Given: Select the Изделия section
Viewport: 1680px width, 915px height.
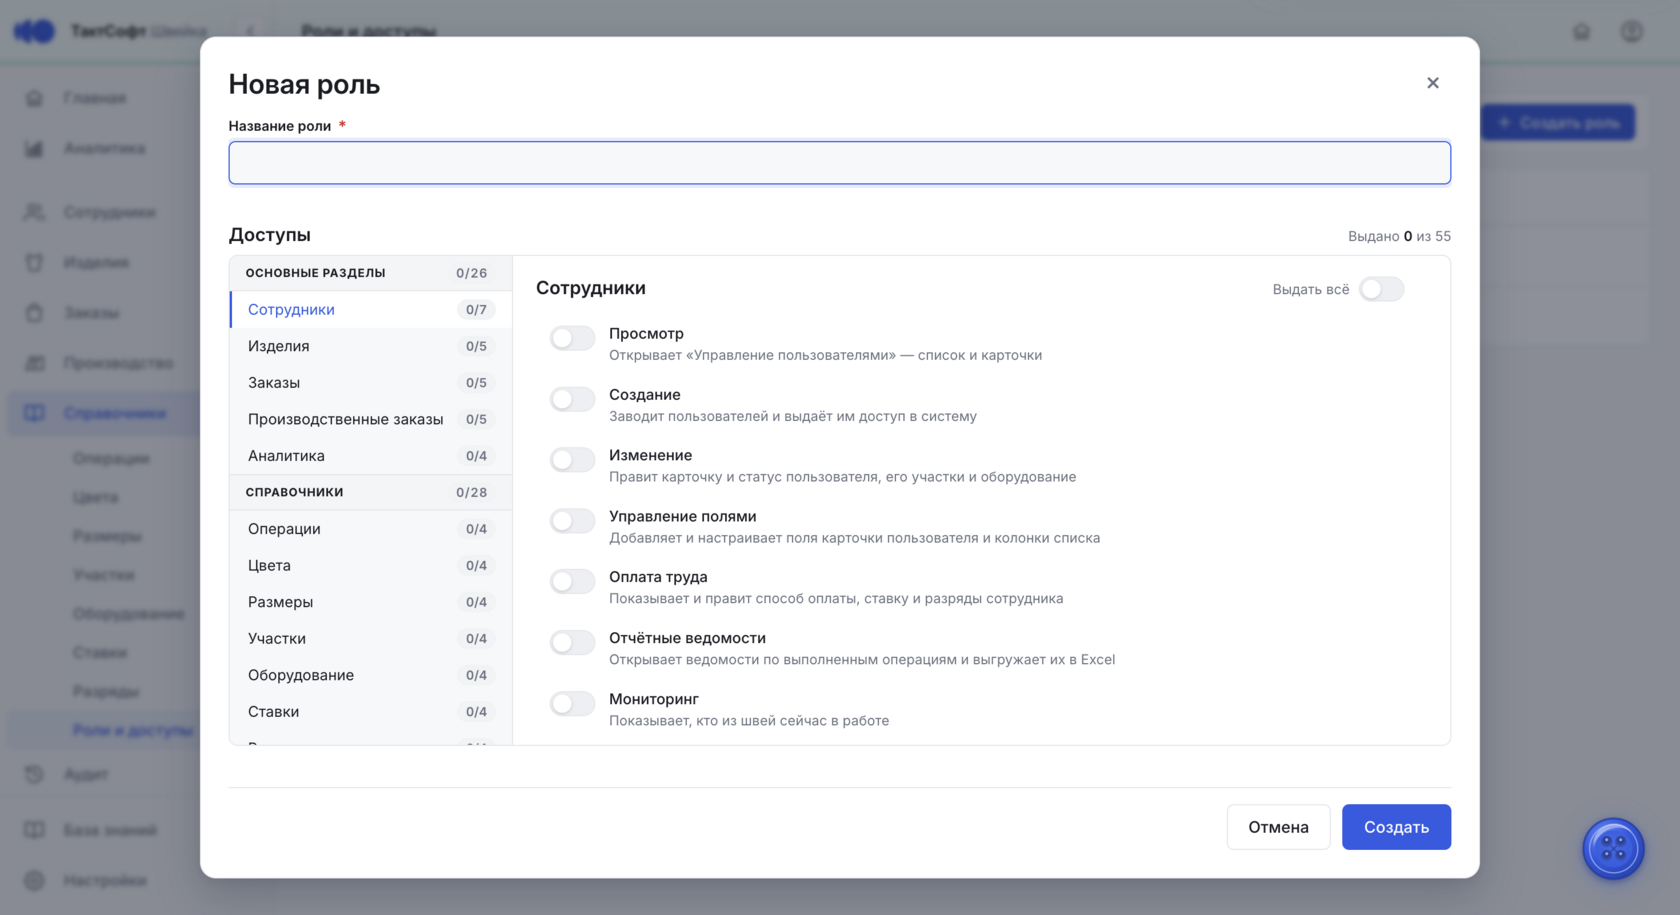Looking at the screenshot, I should [x=371, y=346].
